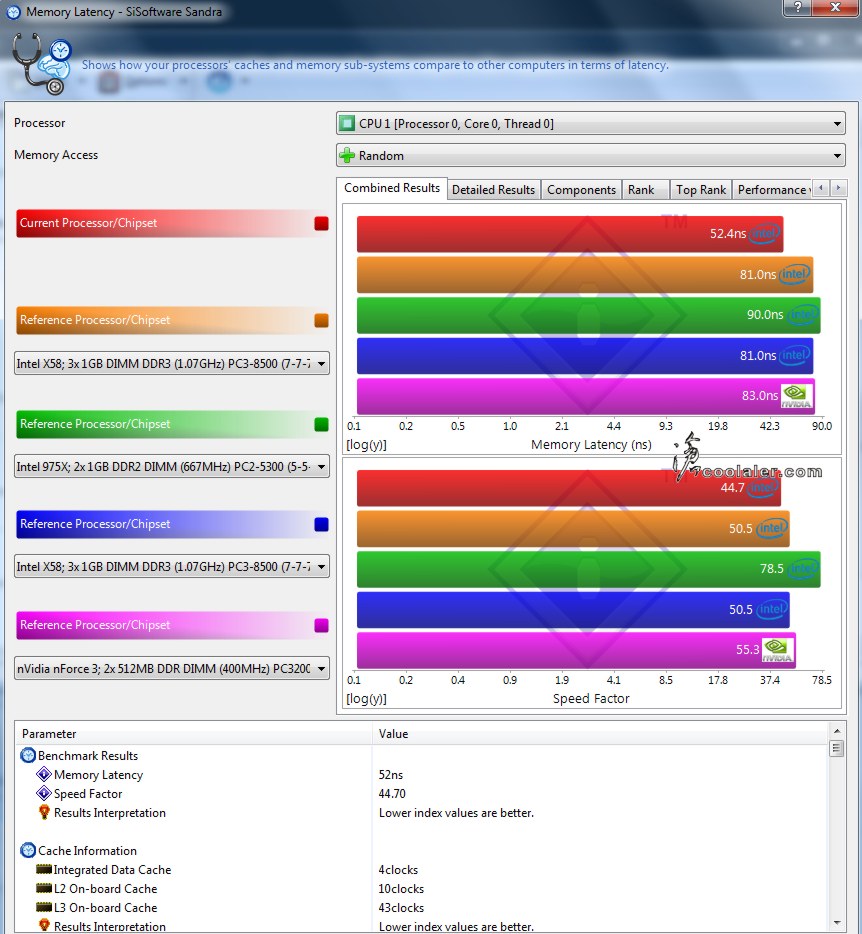
Task: Click the nVidia logo on the 55.3 bar
Action: [778, 650]
